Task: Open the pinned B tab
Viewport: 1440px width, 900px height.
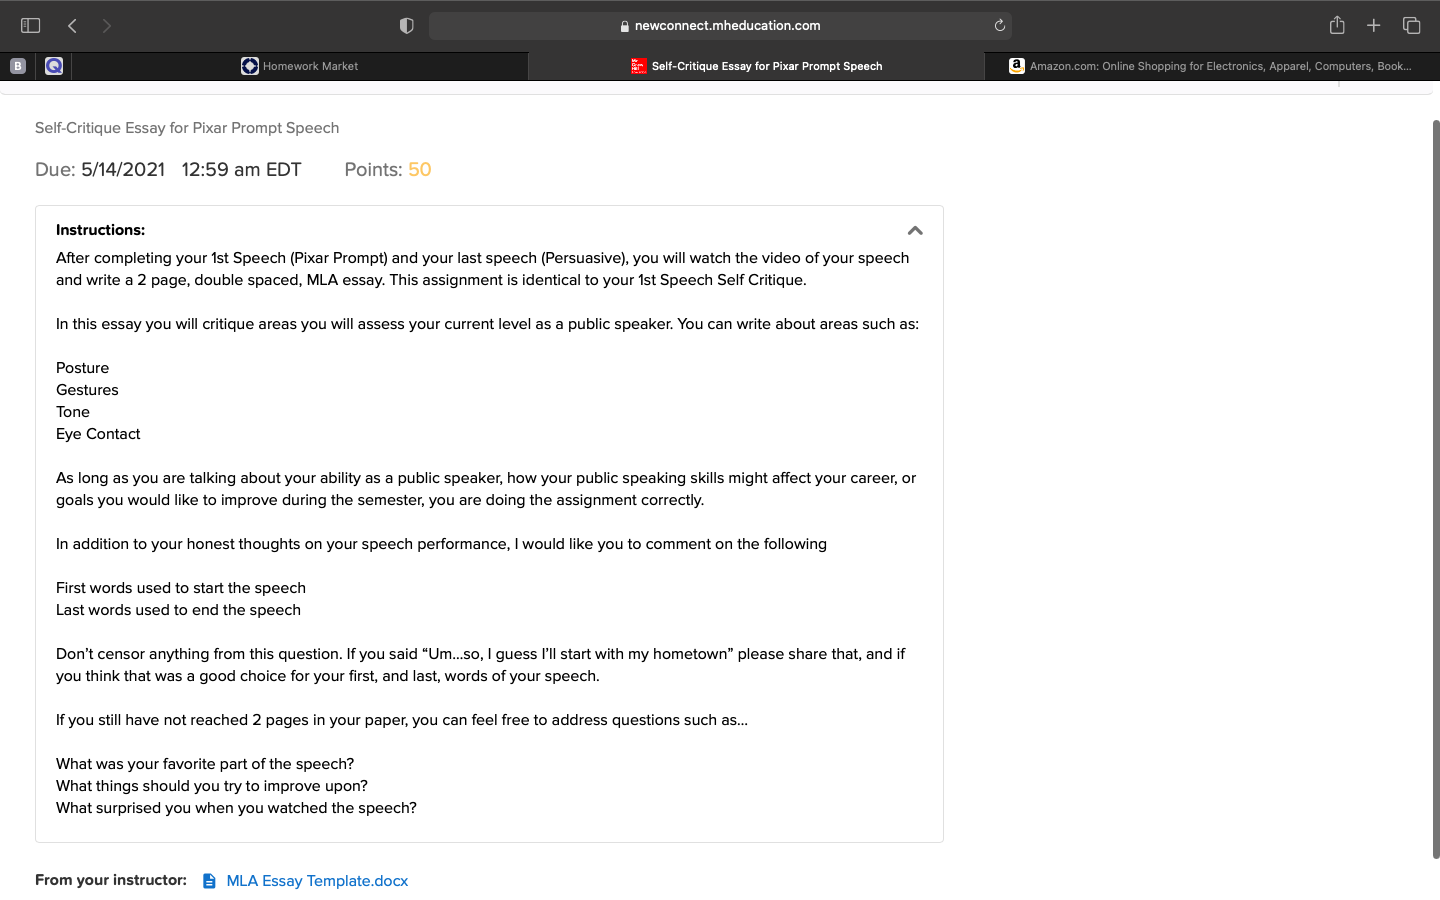Action: click(x=17, y=66)
